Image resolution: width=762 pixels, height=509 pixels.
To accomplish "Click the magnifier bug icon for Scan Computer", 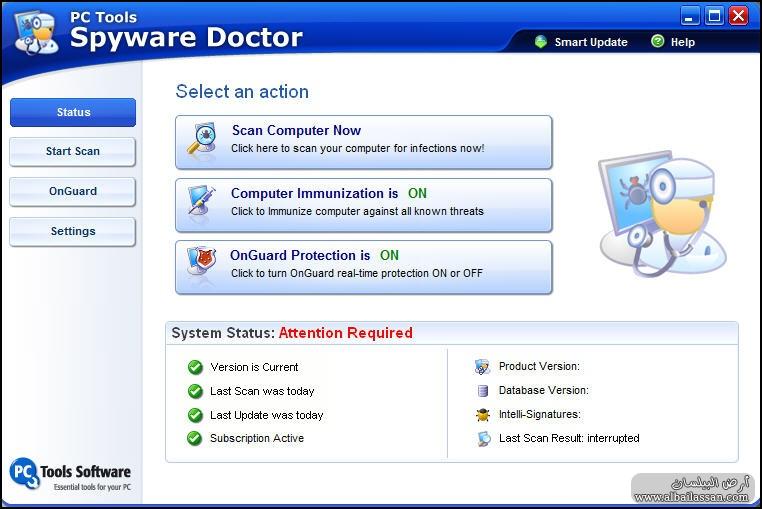I will tap(202, 139).
